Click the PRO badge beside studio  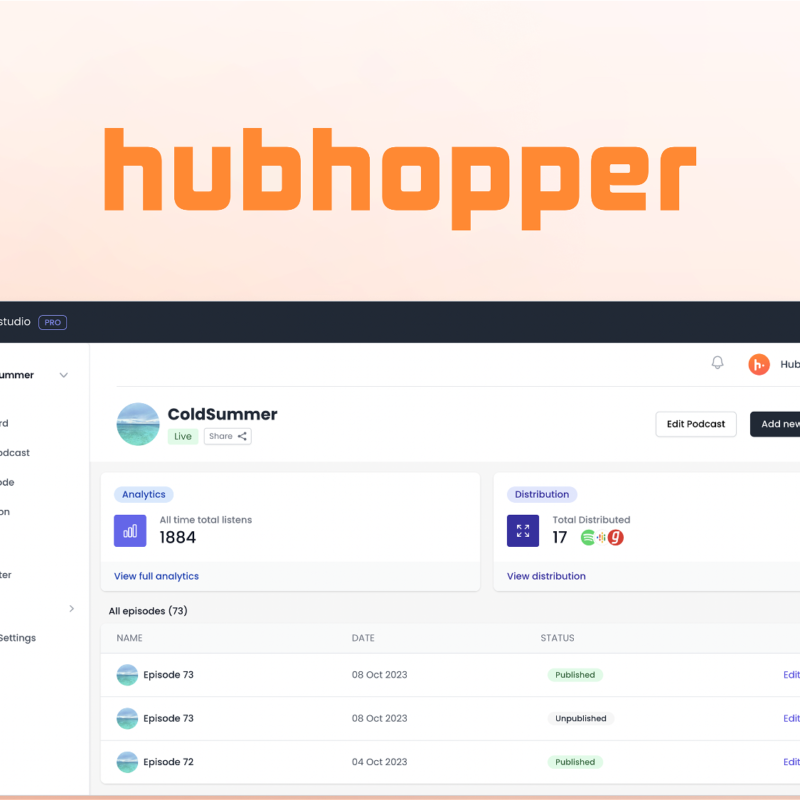[x=52, y=322]
